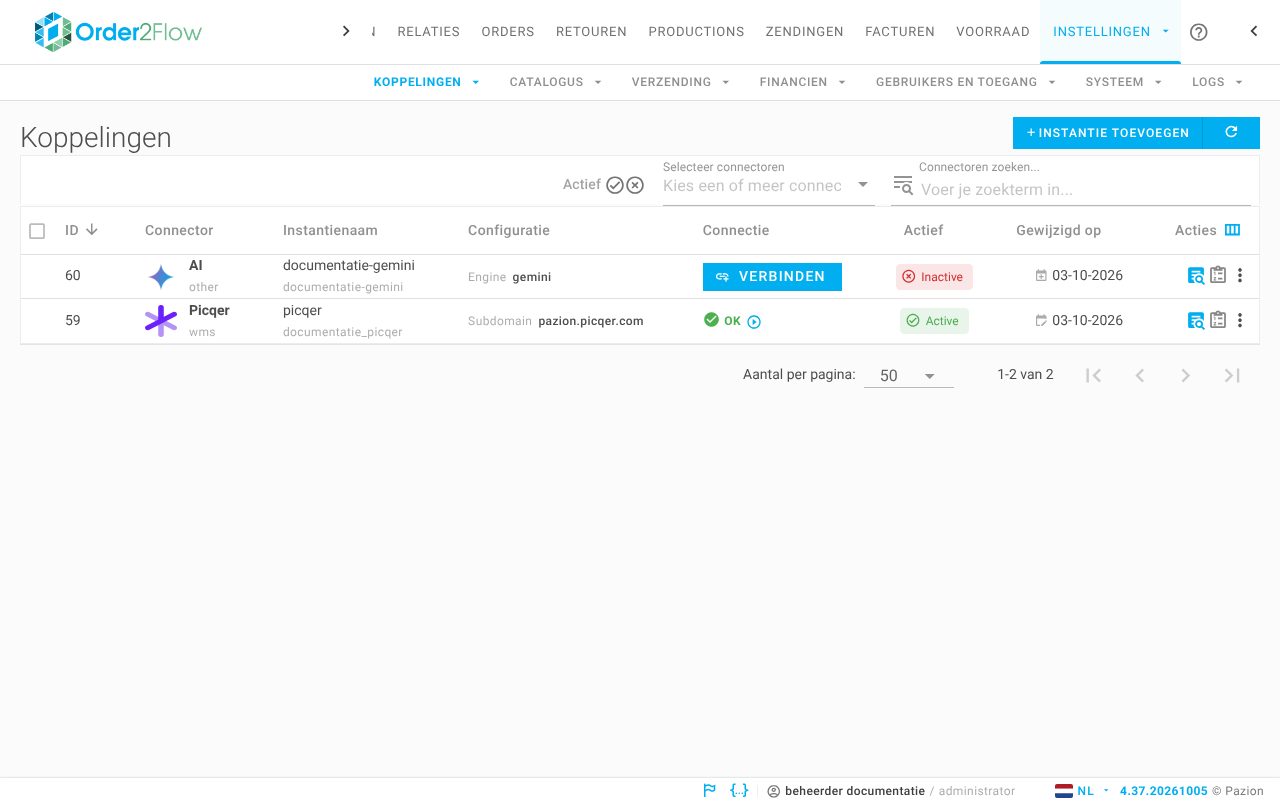
Task: Expand the Gebruikers en toegang submenu
Action: pyautogui.click(x=966, y=82)
